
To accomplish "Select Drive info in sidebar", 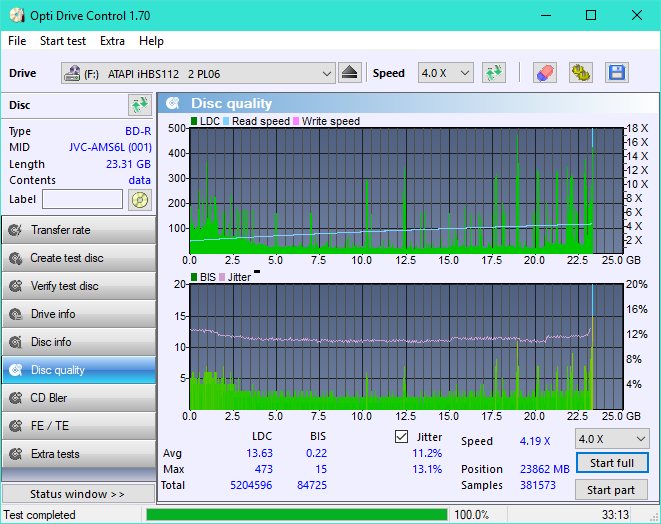I will coord(79,314).
